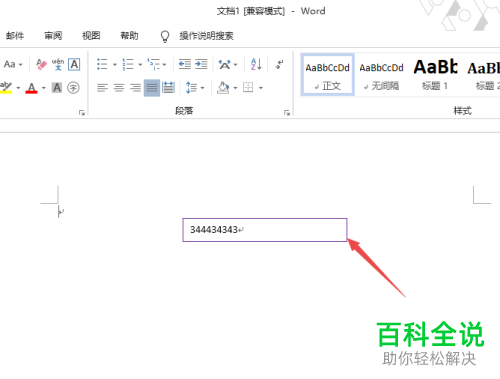This screenshot has height=379, width=500.
Task: Apply borders icon
Action: (x=248, y=88)
